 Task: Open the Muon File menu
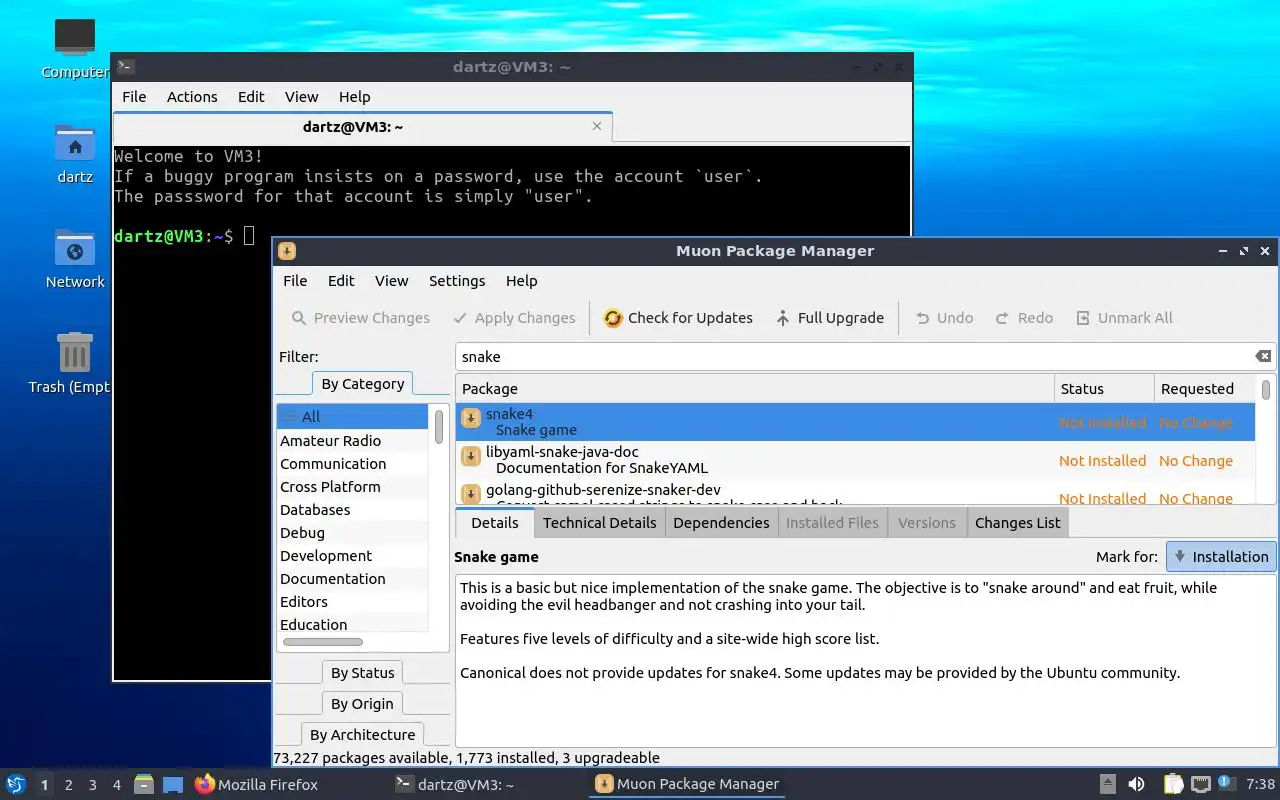point(295,281)
